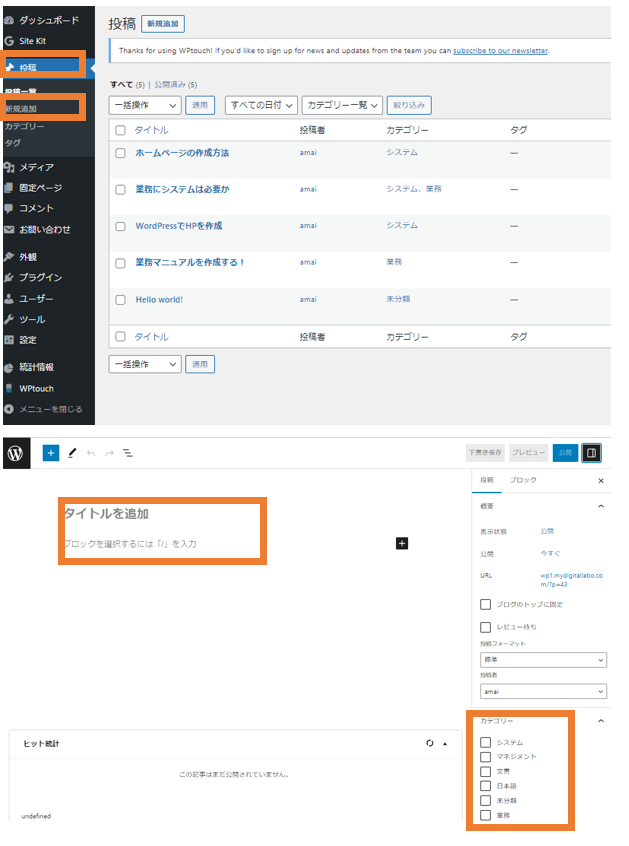Click the WordPress logo in editor
The width and height of the screenshot is (629, 846).
pos(15,453)
